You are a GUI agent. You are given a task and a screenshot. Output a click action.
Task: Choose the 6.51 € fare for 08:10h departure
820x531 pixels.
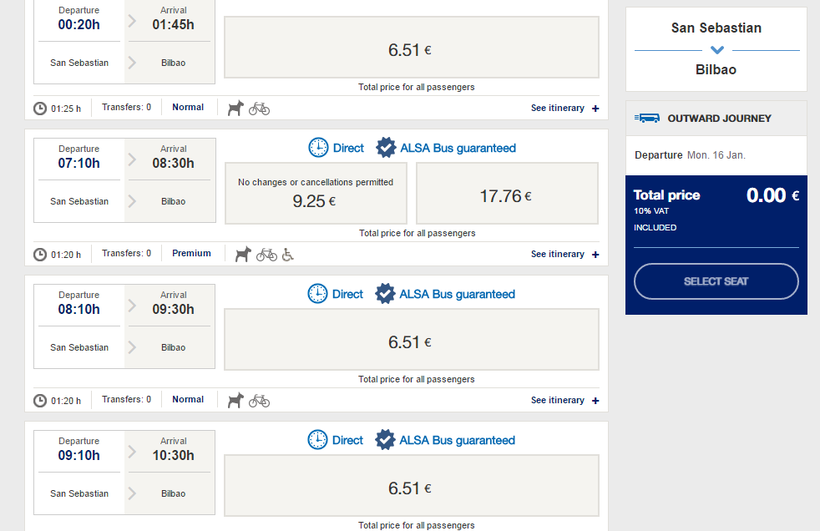(411, 341)
